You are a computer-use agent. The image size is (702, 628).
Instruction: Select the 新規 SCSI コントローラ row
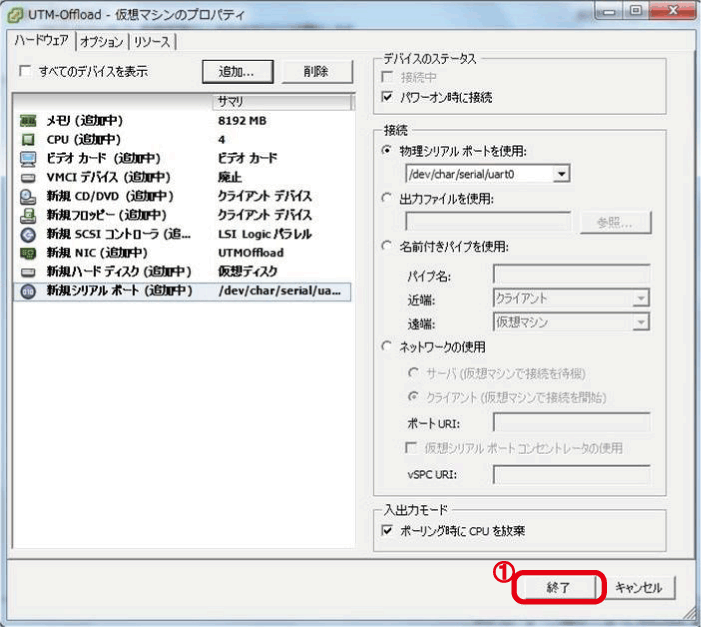coord(183,234)
